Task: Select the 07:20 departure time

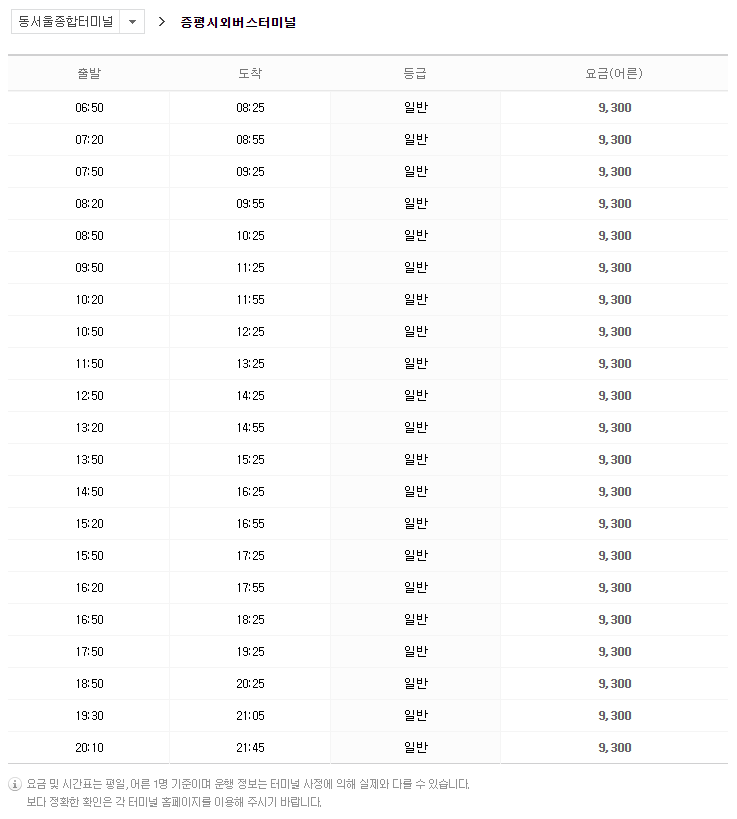Action: tap(89, 139)
